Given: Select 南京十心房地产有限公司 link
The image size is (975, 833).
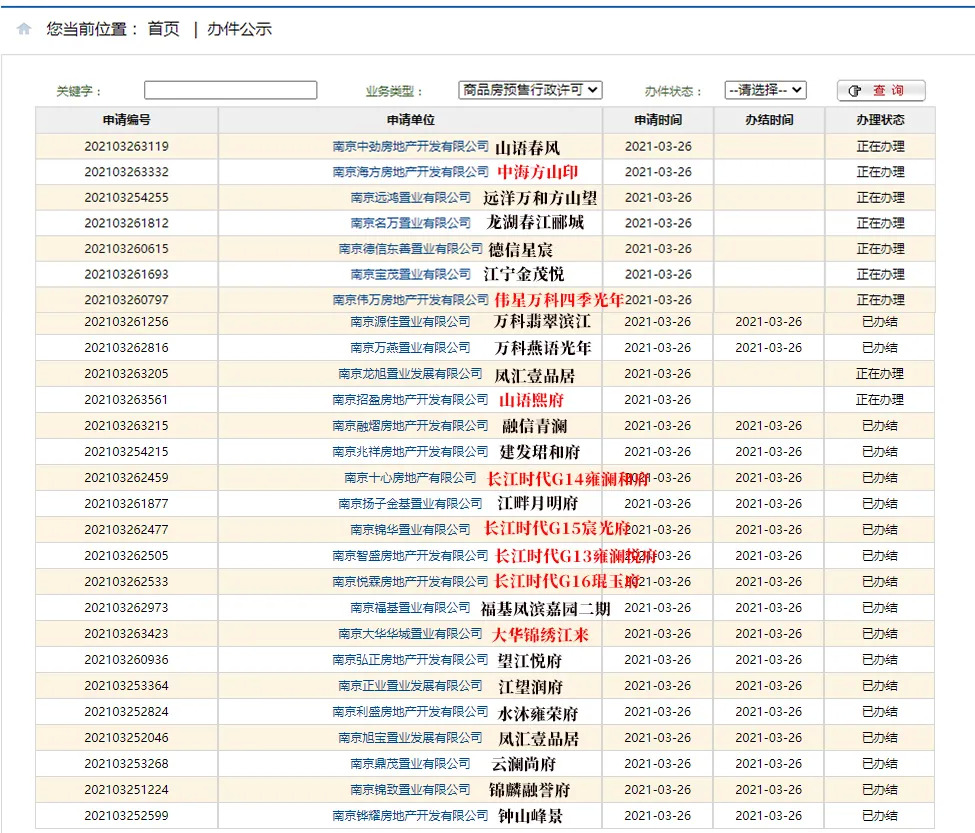Looking at the screenshot, I should pyautogui.click(x=410, y=478).
